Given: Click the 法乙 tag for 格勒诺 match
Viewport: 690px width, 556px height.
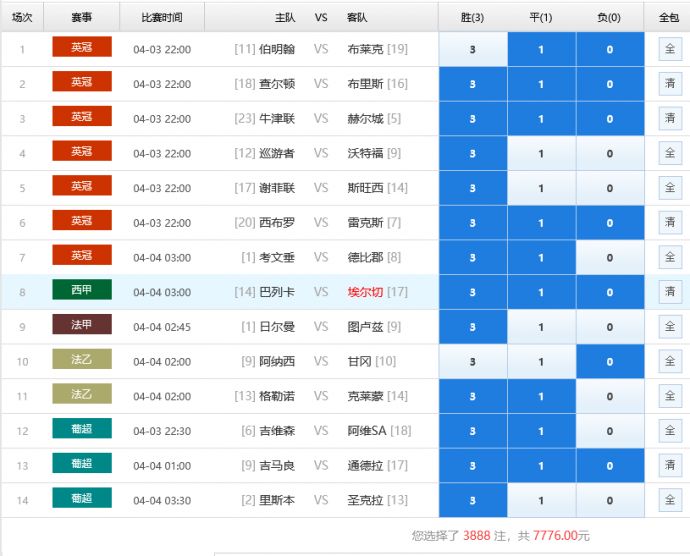Looking at the screenshot, I should (82, 394).
